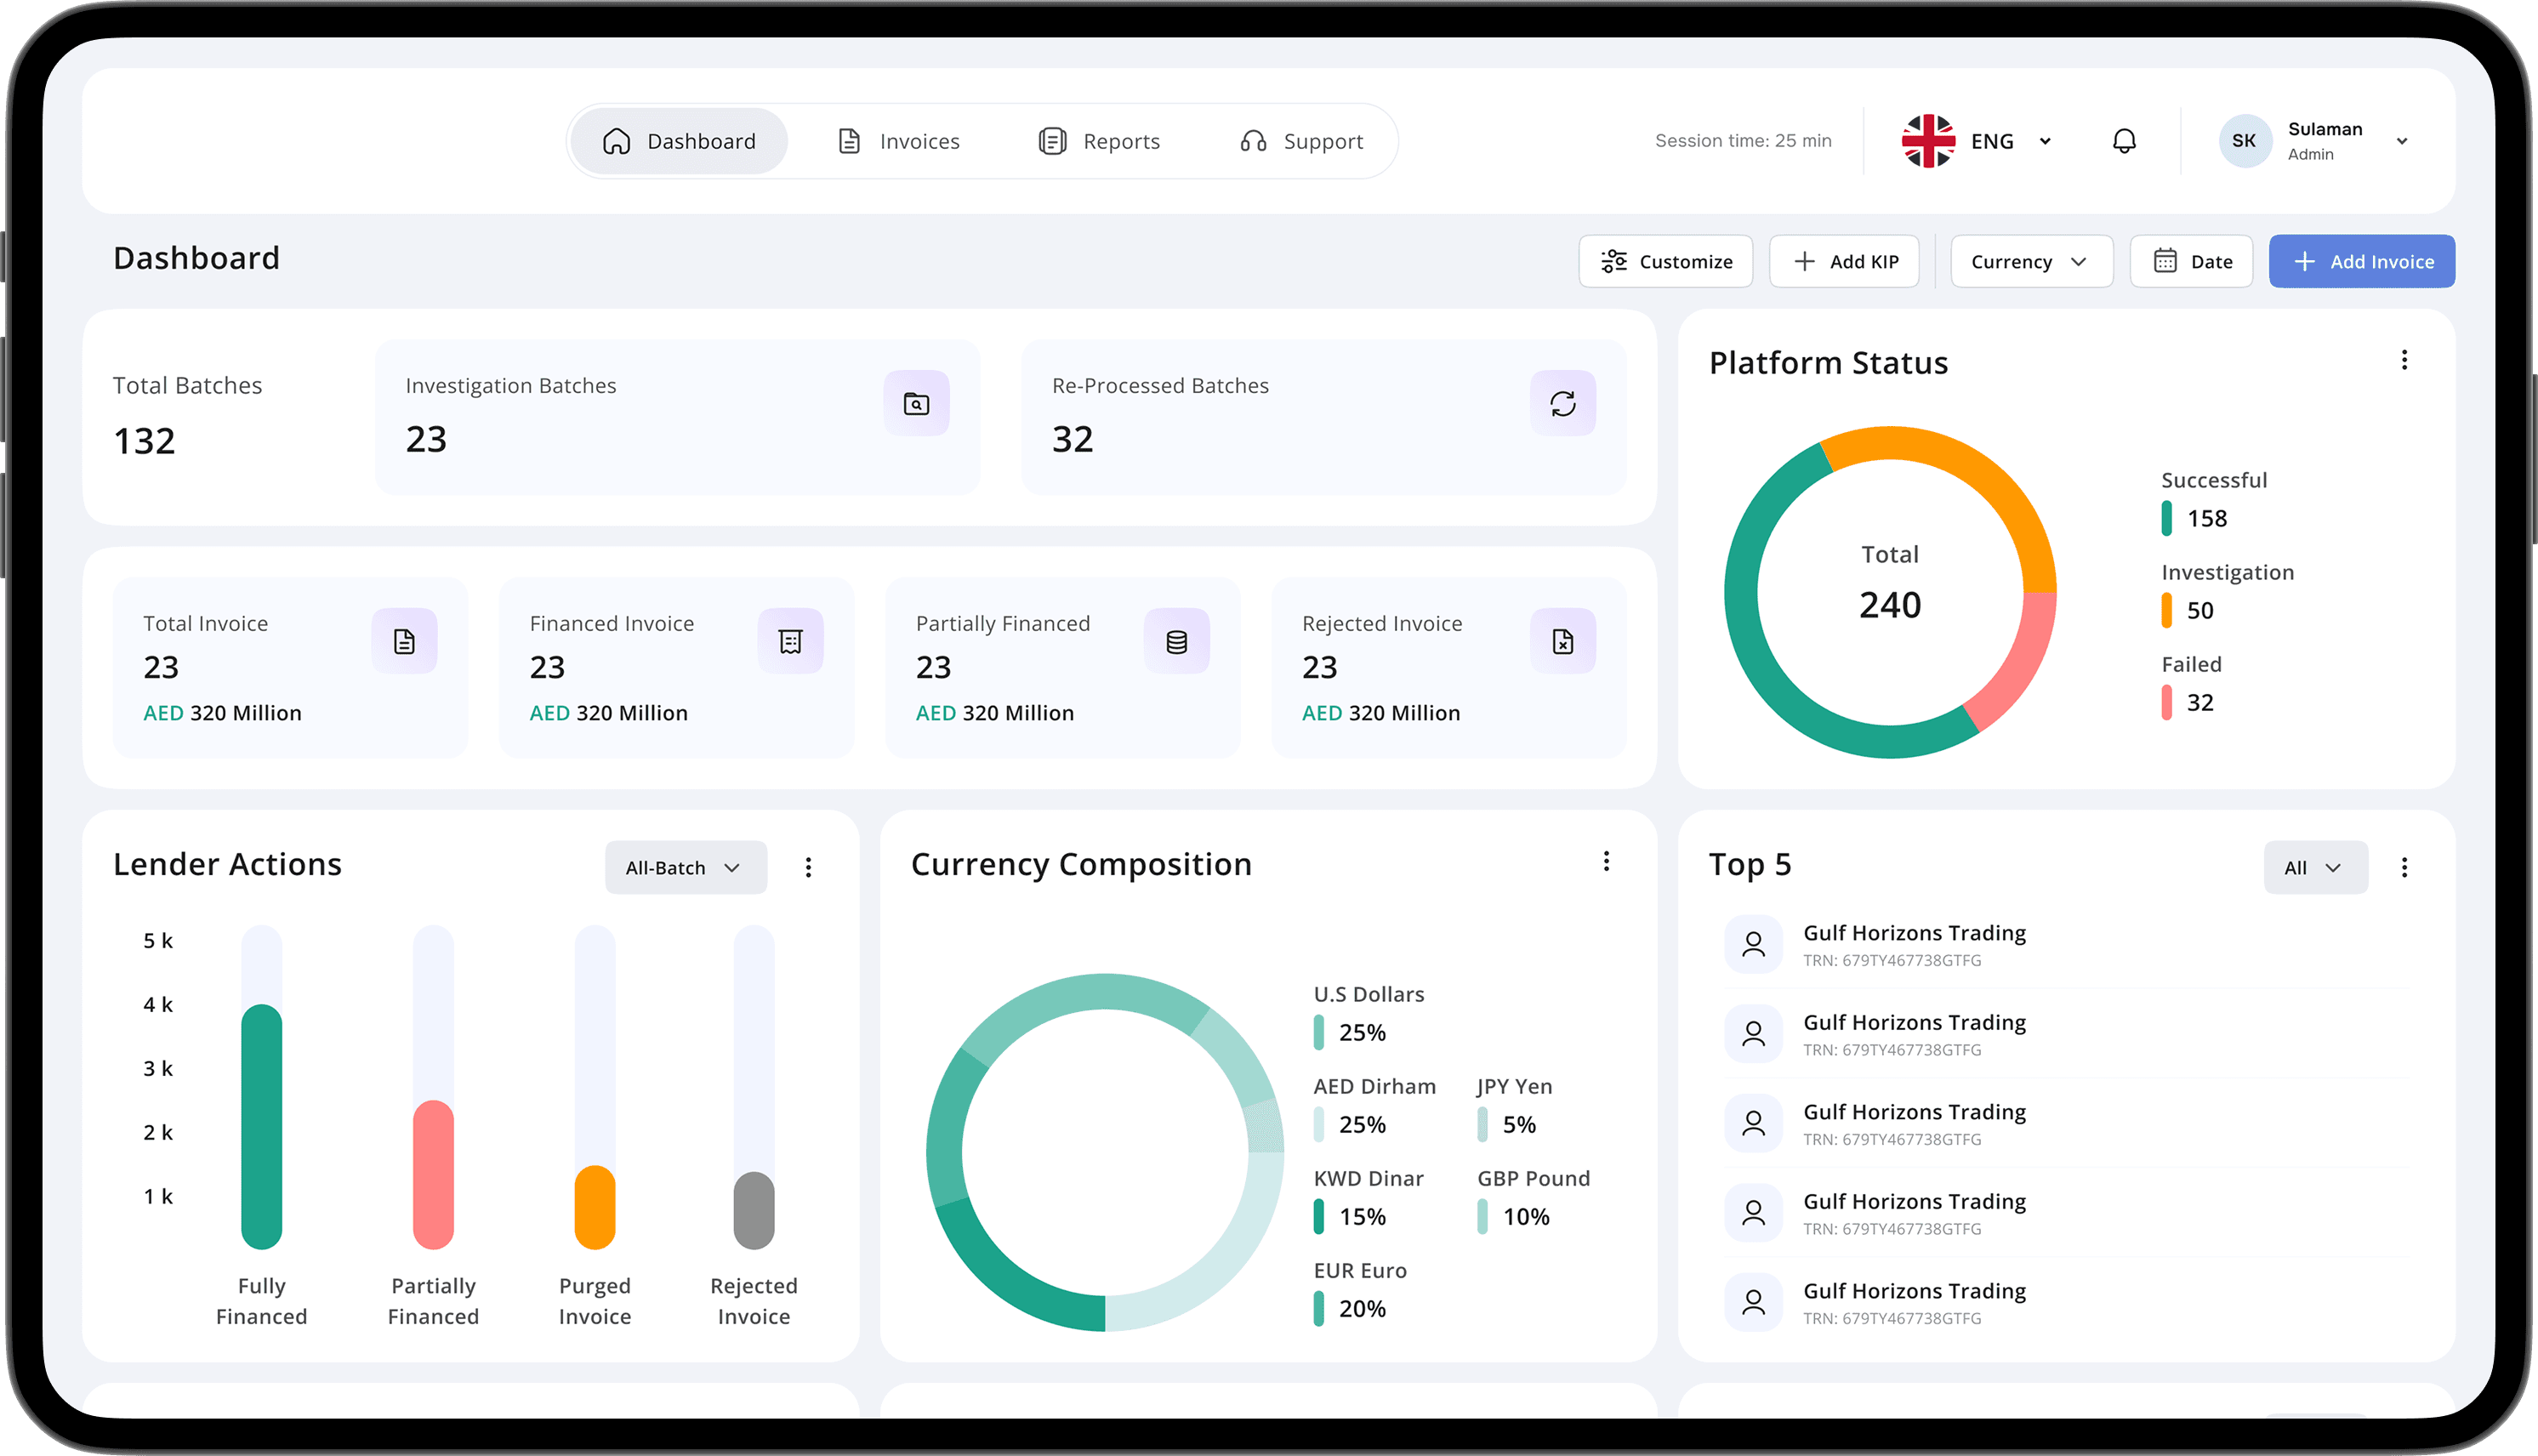Open Platform Status three-dot menu

coord(2404,360)
